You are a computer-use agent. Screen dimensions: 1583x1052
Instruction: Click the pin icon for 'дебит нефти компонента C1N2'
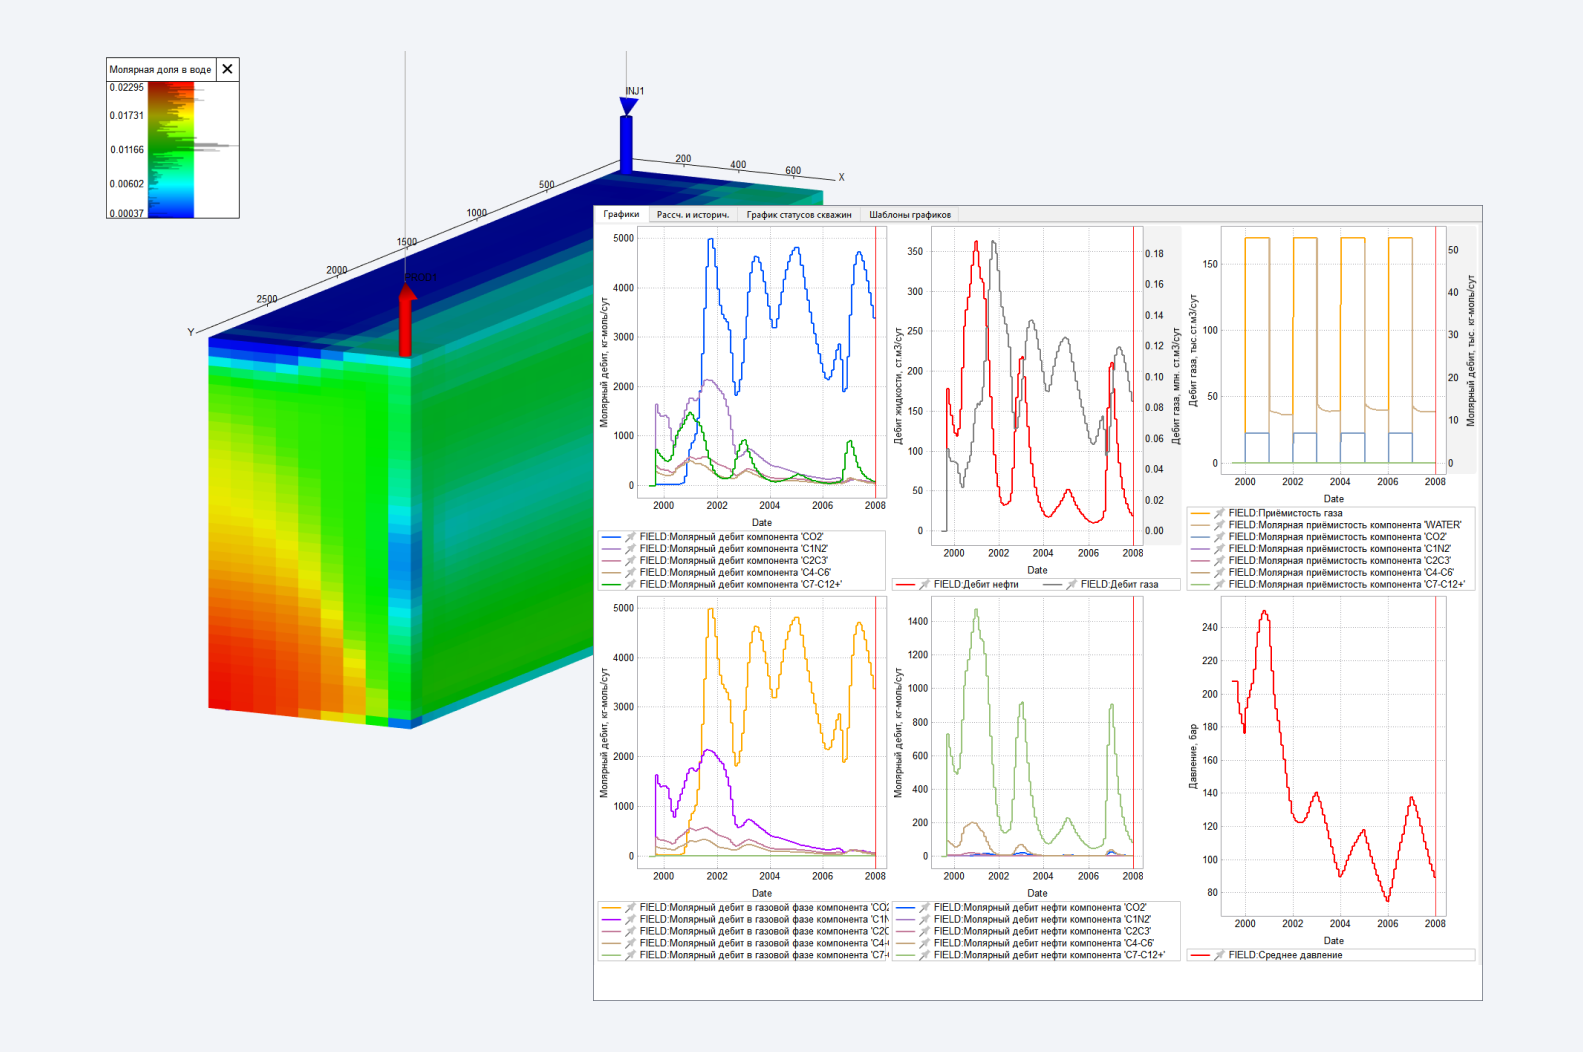(925, 920)
